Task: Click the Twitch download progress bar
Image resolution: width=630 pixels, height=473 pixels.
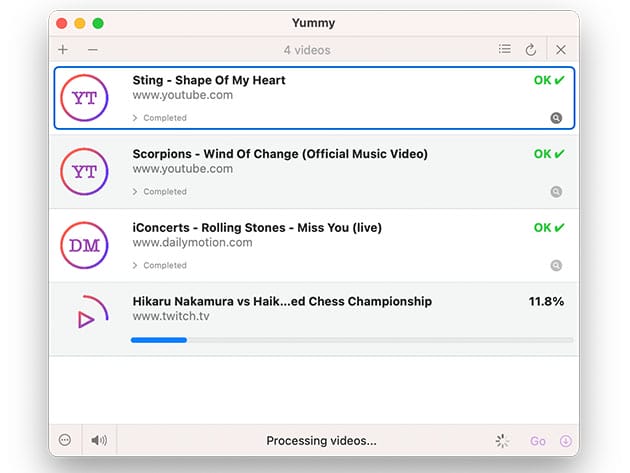Action: 352,340
